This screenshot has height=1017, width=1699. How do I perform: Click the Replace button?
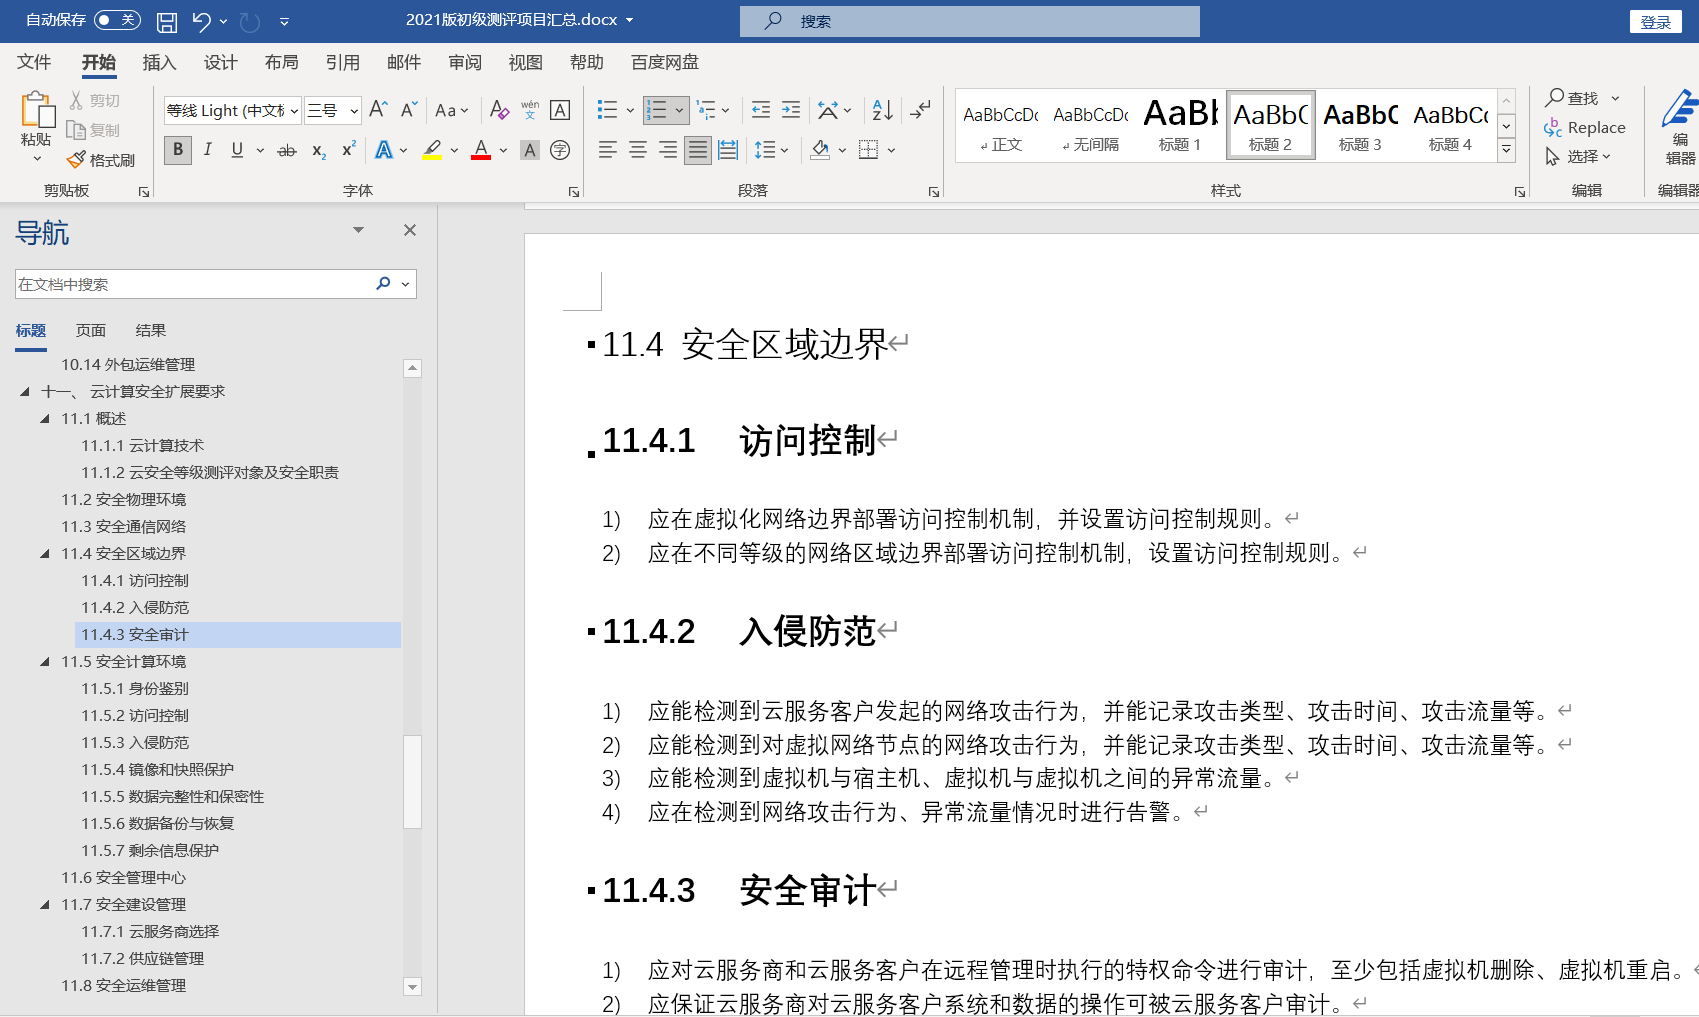(1585, 127)
